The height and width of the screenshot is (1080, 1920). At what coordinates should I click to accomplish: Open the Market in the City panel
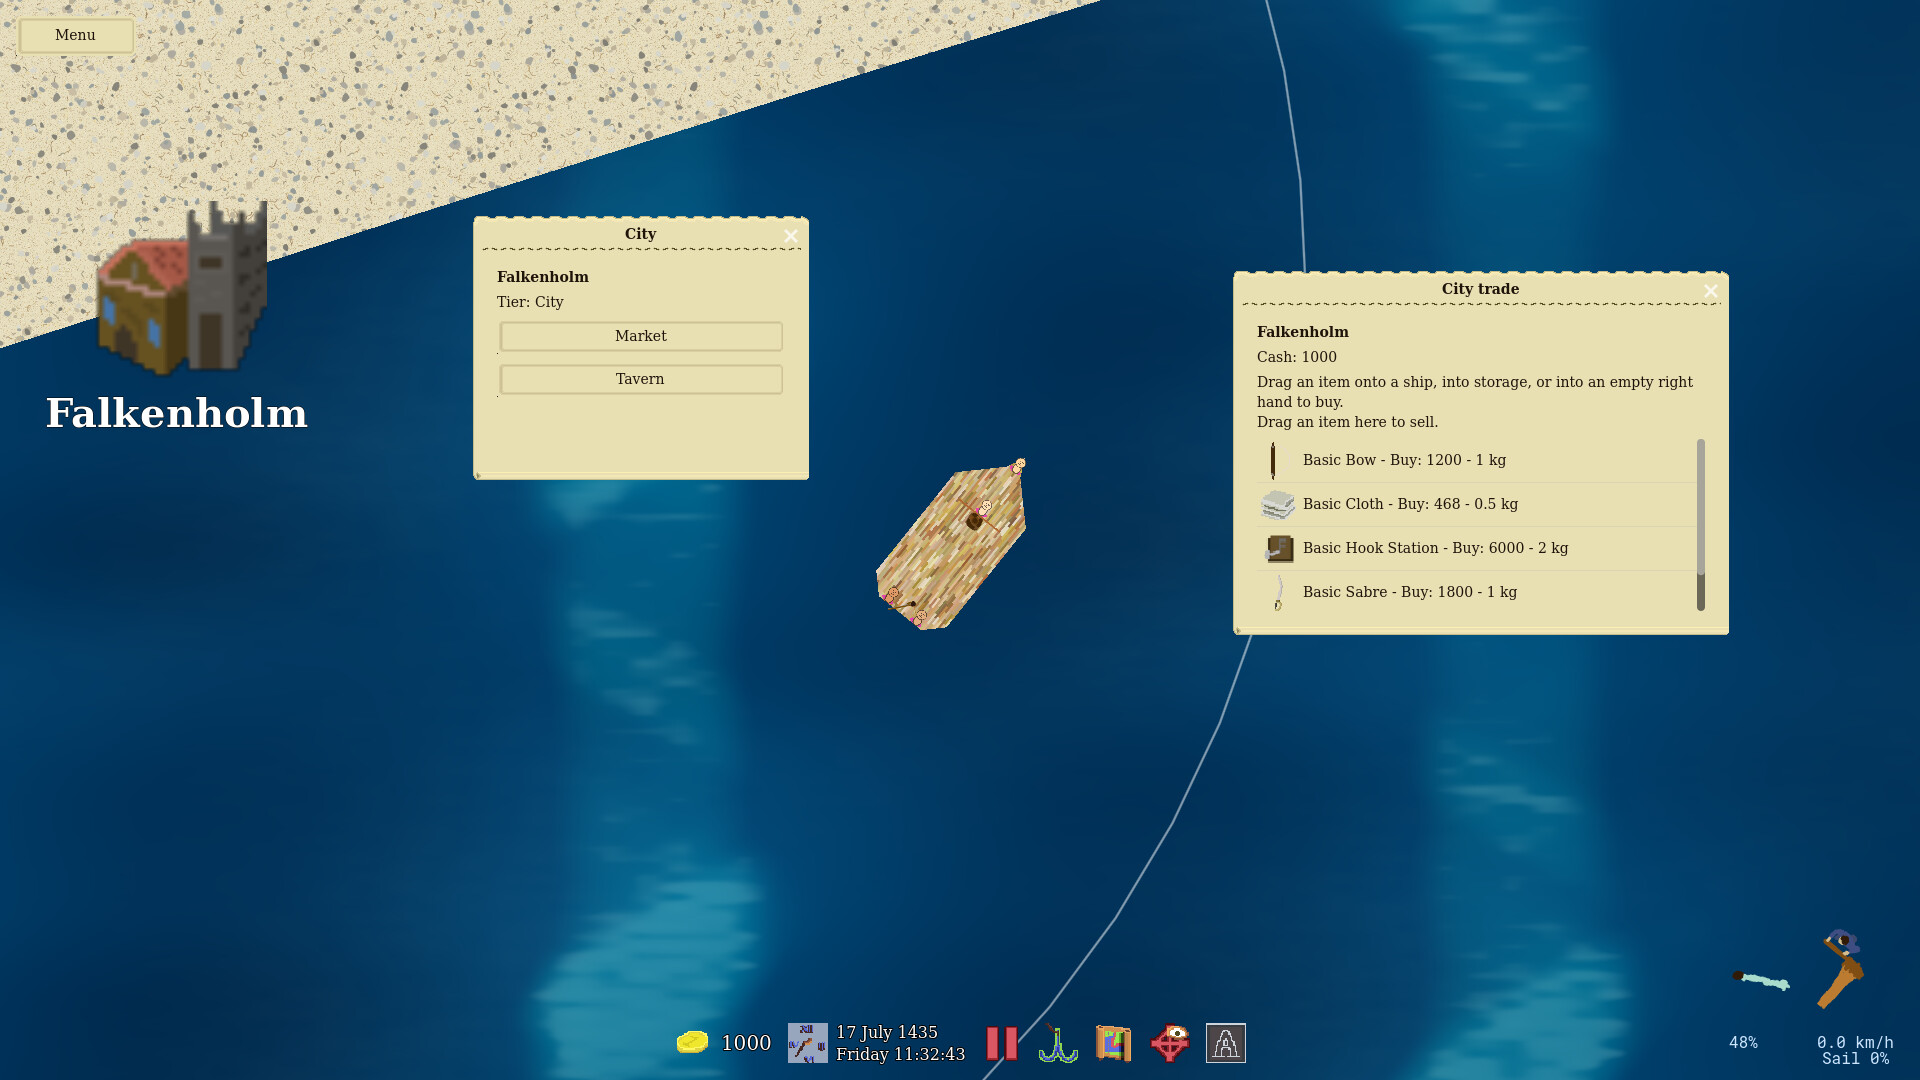click(641, 336)
